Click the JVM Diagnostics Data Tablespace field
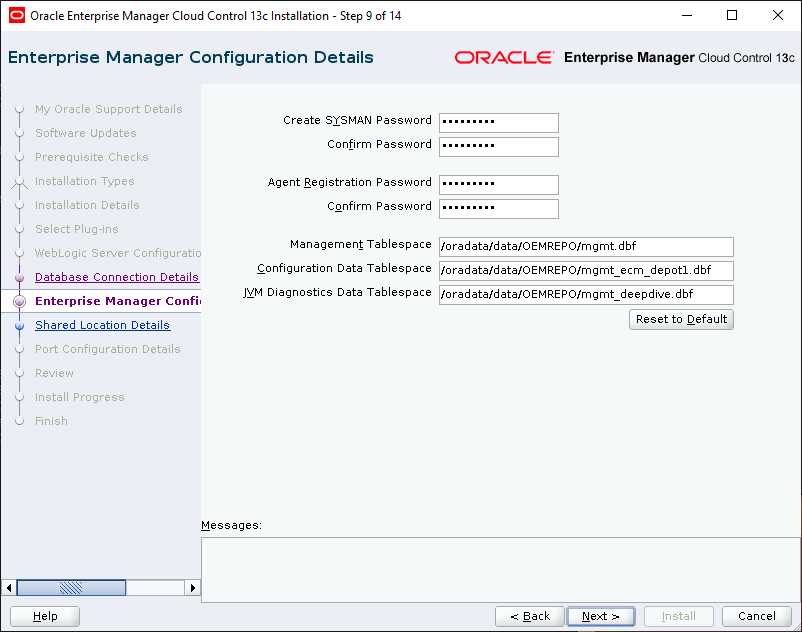This screenshot has width=802, height=632. pos(586,295)
